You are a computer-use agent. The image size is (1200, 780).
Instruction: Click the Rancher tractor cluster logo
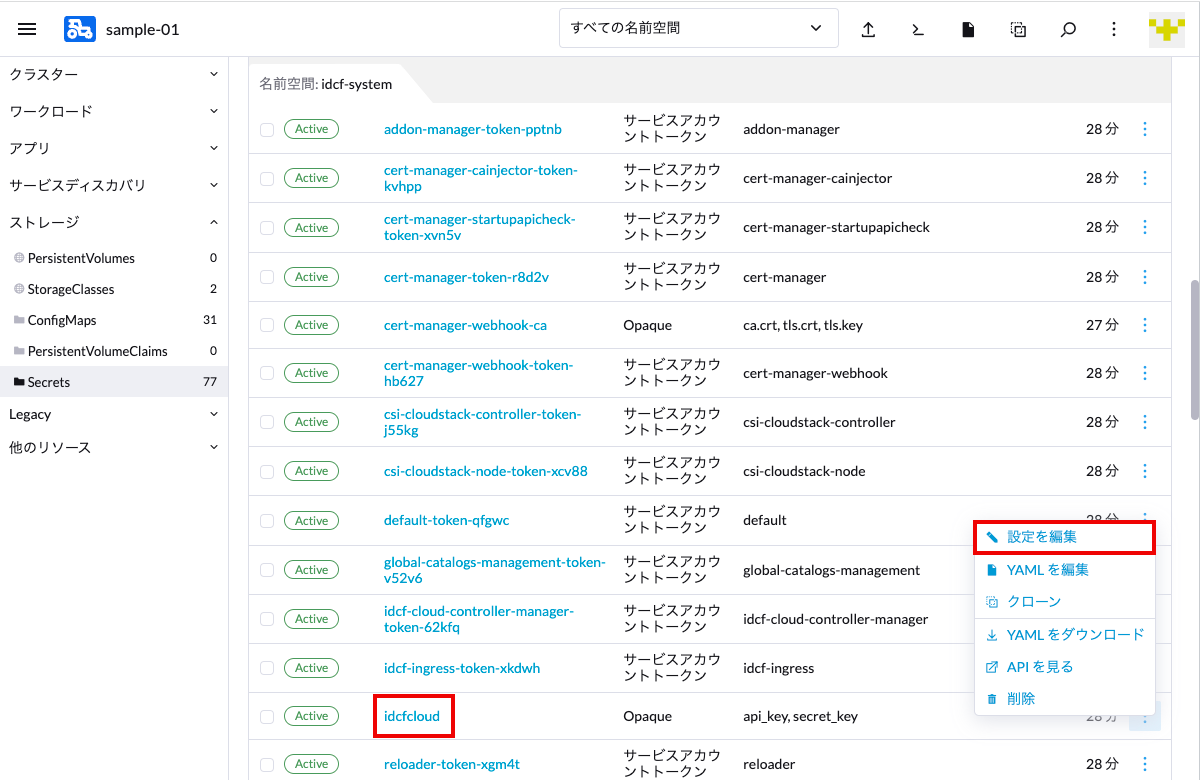click(80, 29)
